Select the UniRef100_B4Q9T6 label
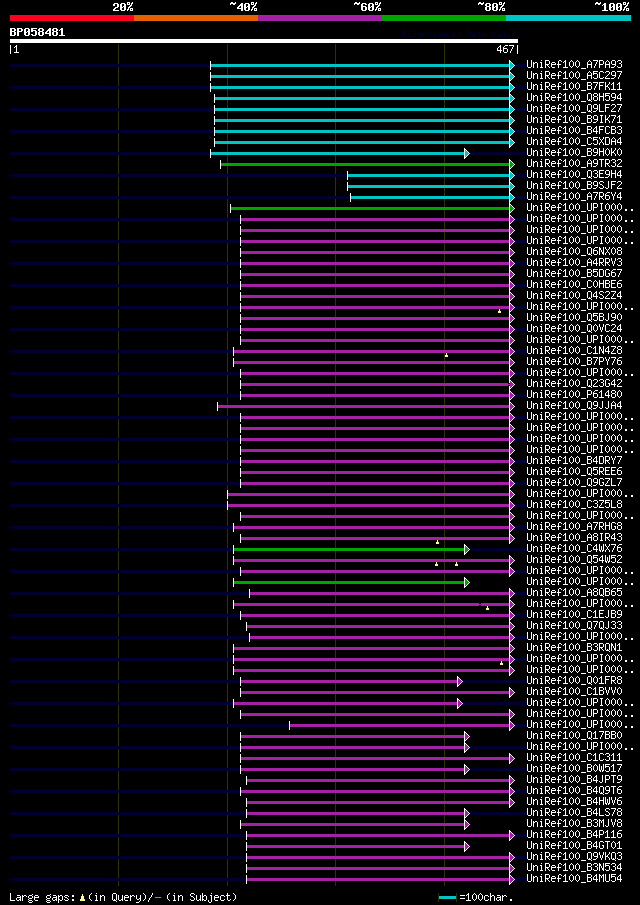This screenshot has height=905, width=640. [574, 790]
